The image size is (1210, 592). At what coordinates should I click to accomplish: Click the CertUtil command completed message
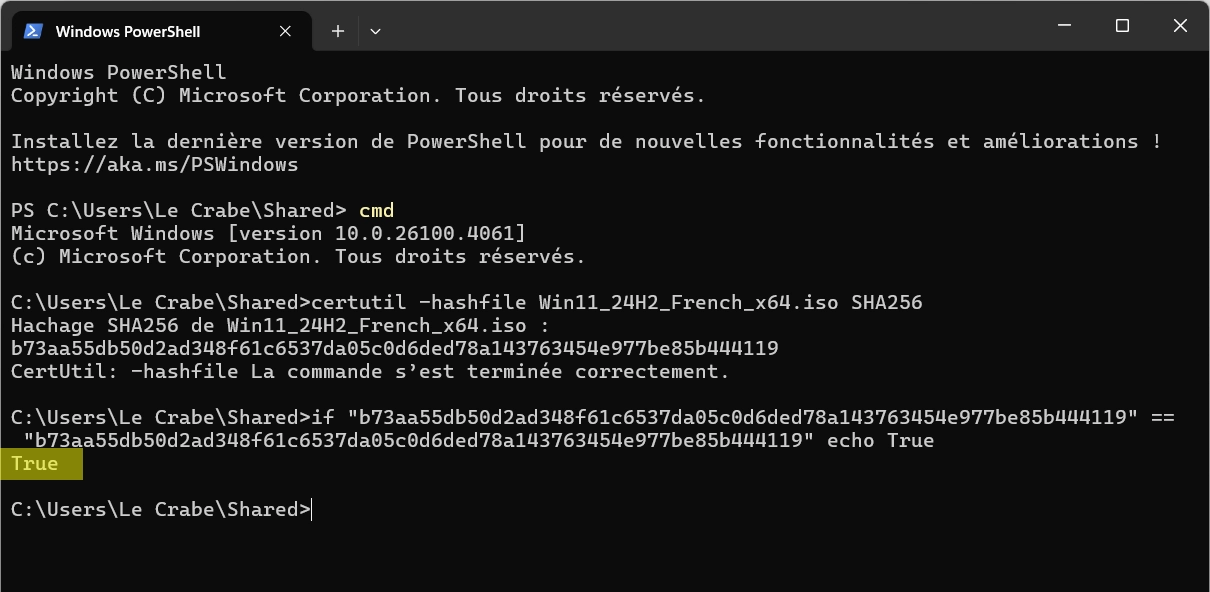[371, 371]
